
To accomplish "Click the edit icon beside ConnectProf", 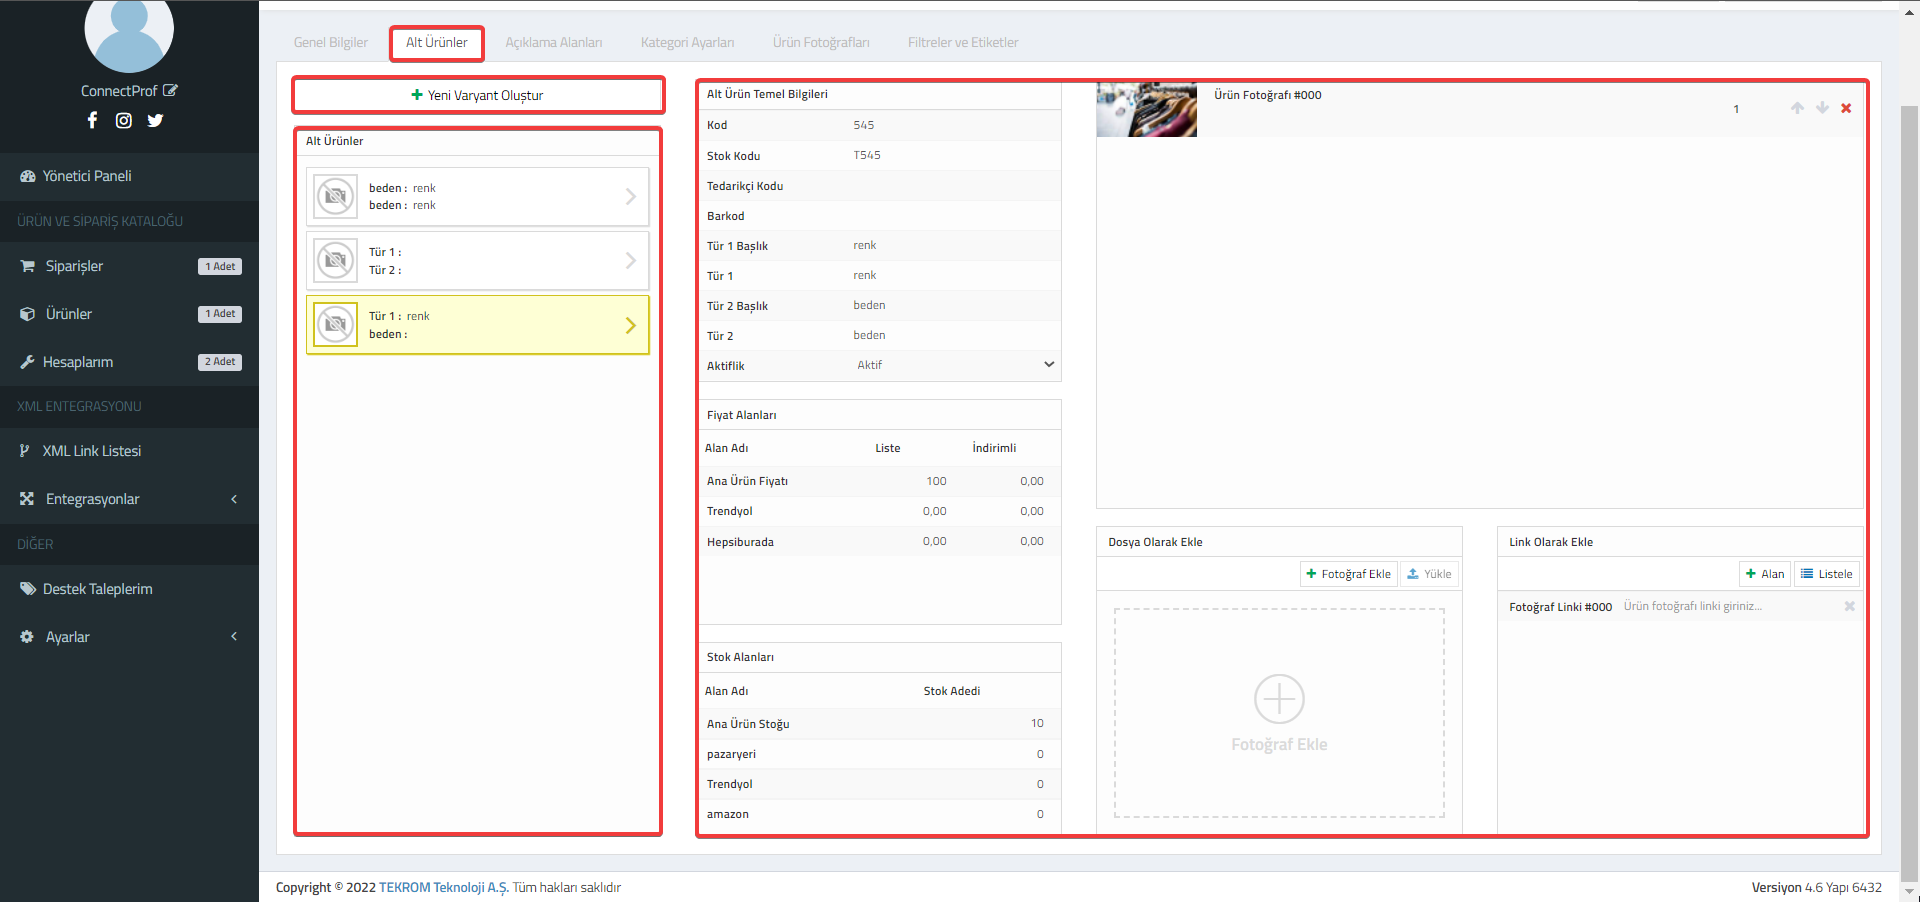I will point(170,90).
